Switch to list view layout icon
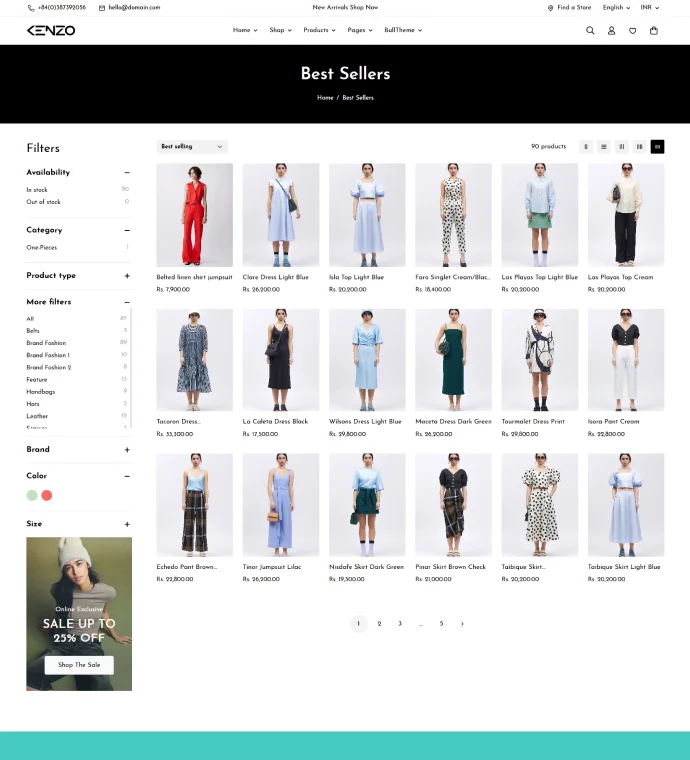 click(604, 146)
